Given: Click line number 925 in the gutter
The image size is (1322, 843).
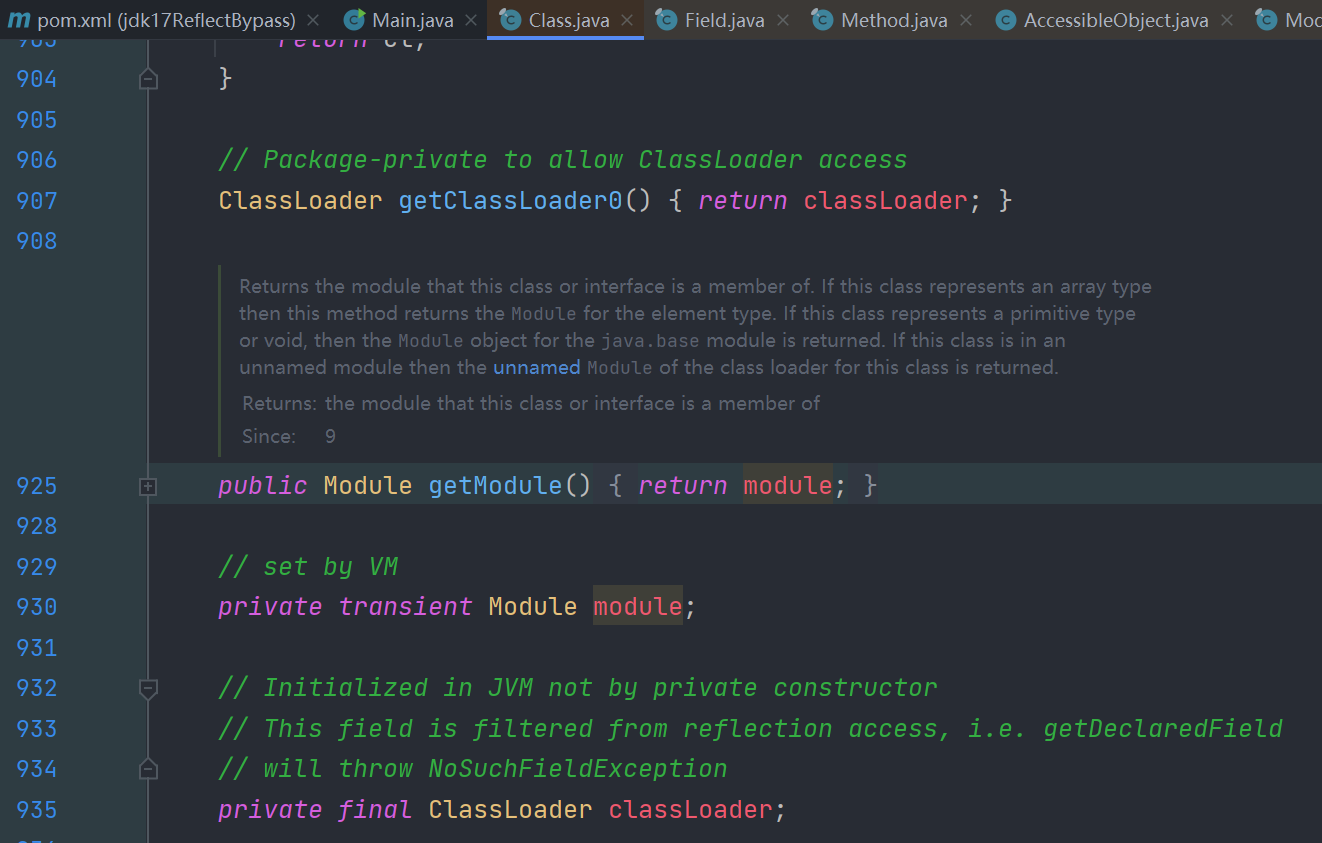Looking at the screenshot, I should (37, 486).
